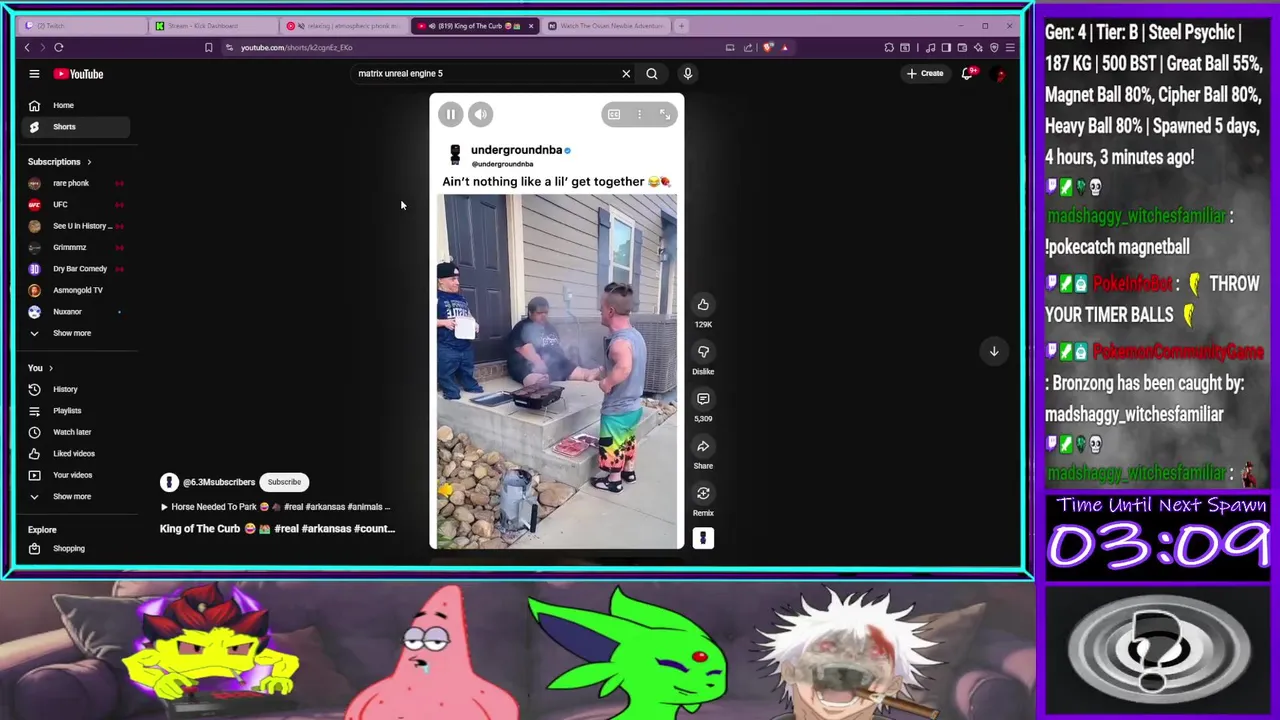Click the search magnifier button
The image size is (1280, 720).
652,73
